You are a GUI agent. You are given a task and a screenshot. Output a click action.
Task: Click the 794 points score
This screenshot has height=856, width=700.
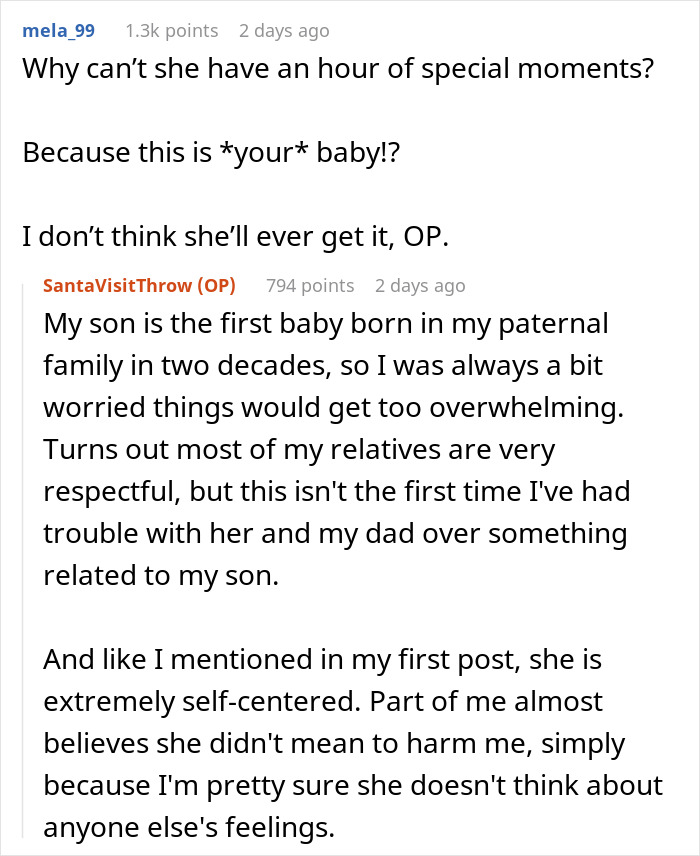click(310, 286)
